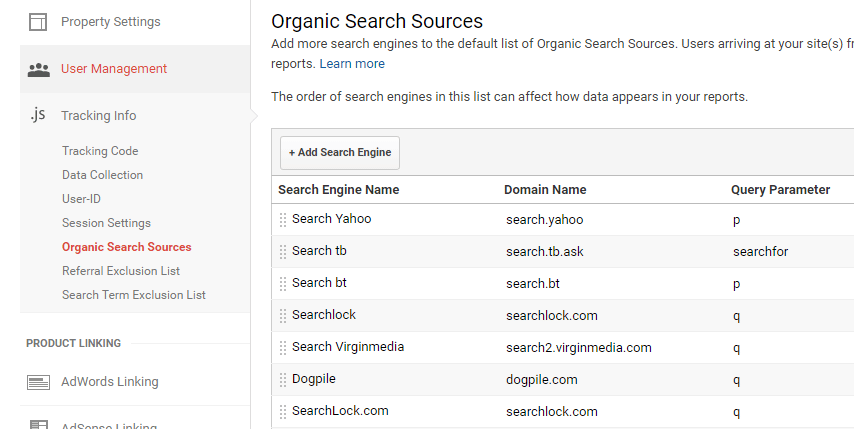Click the drag handle beside Search Virginmedia
The image size is (854, 429).
click(x=283, y=347)
